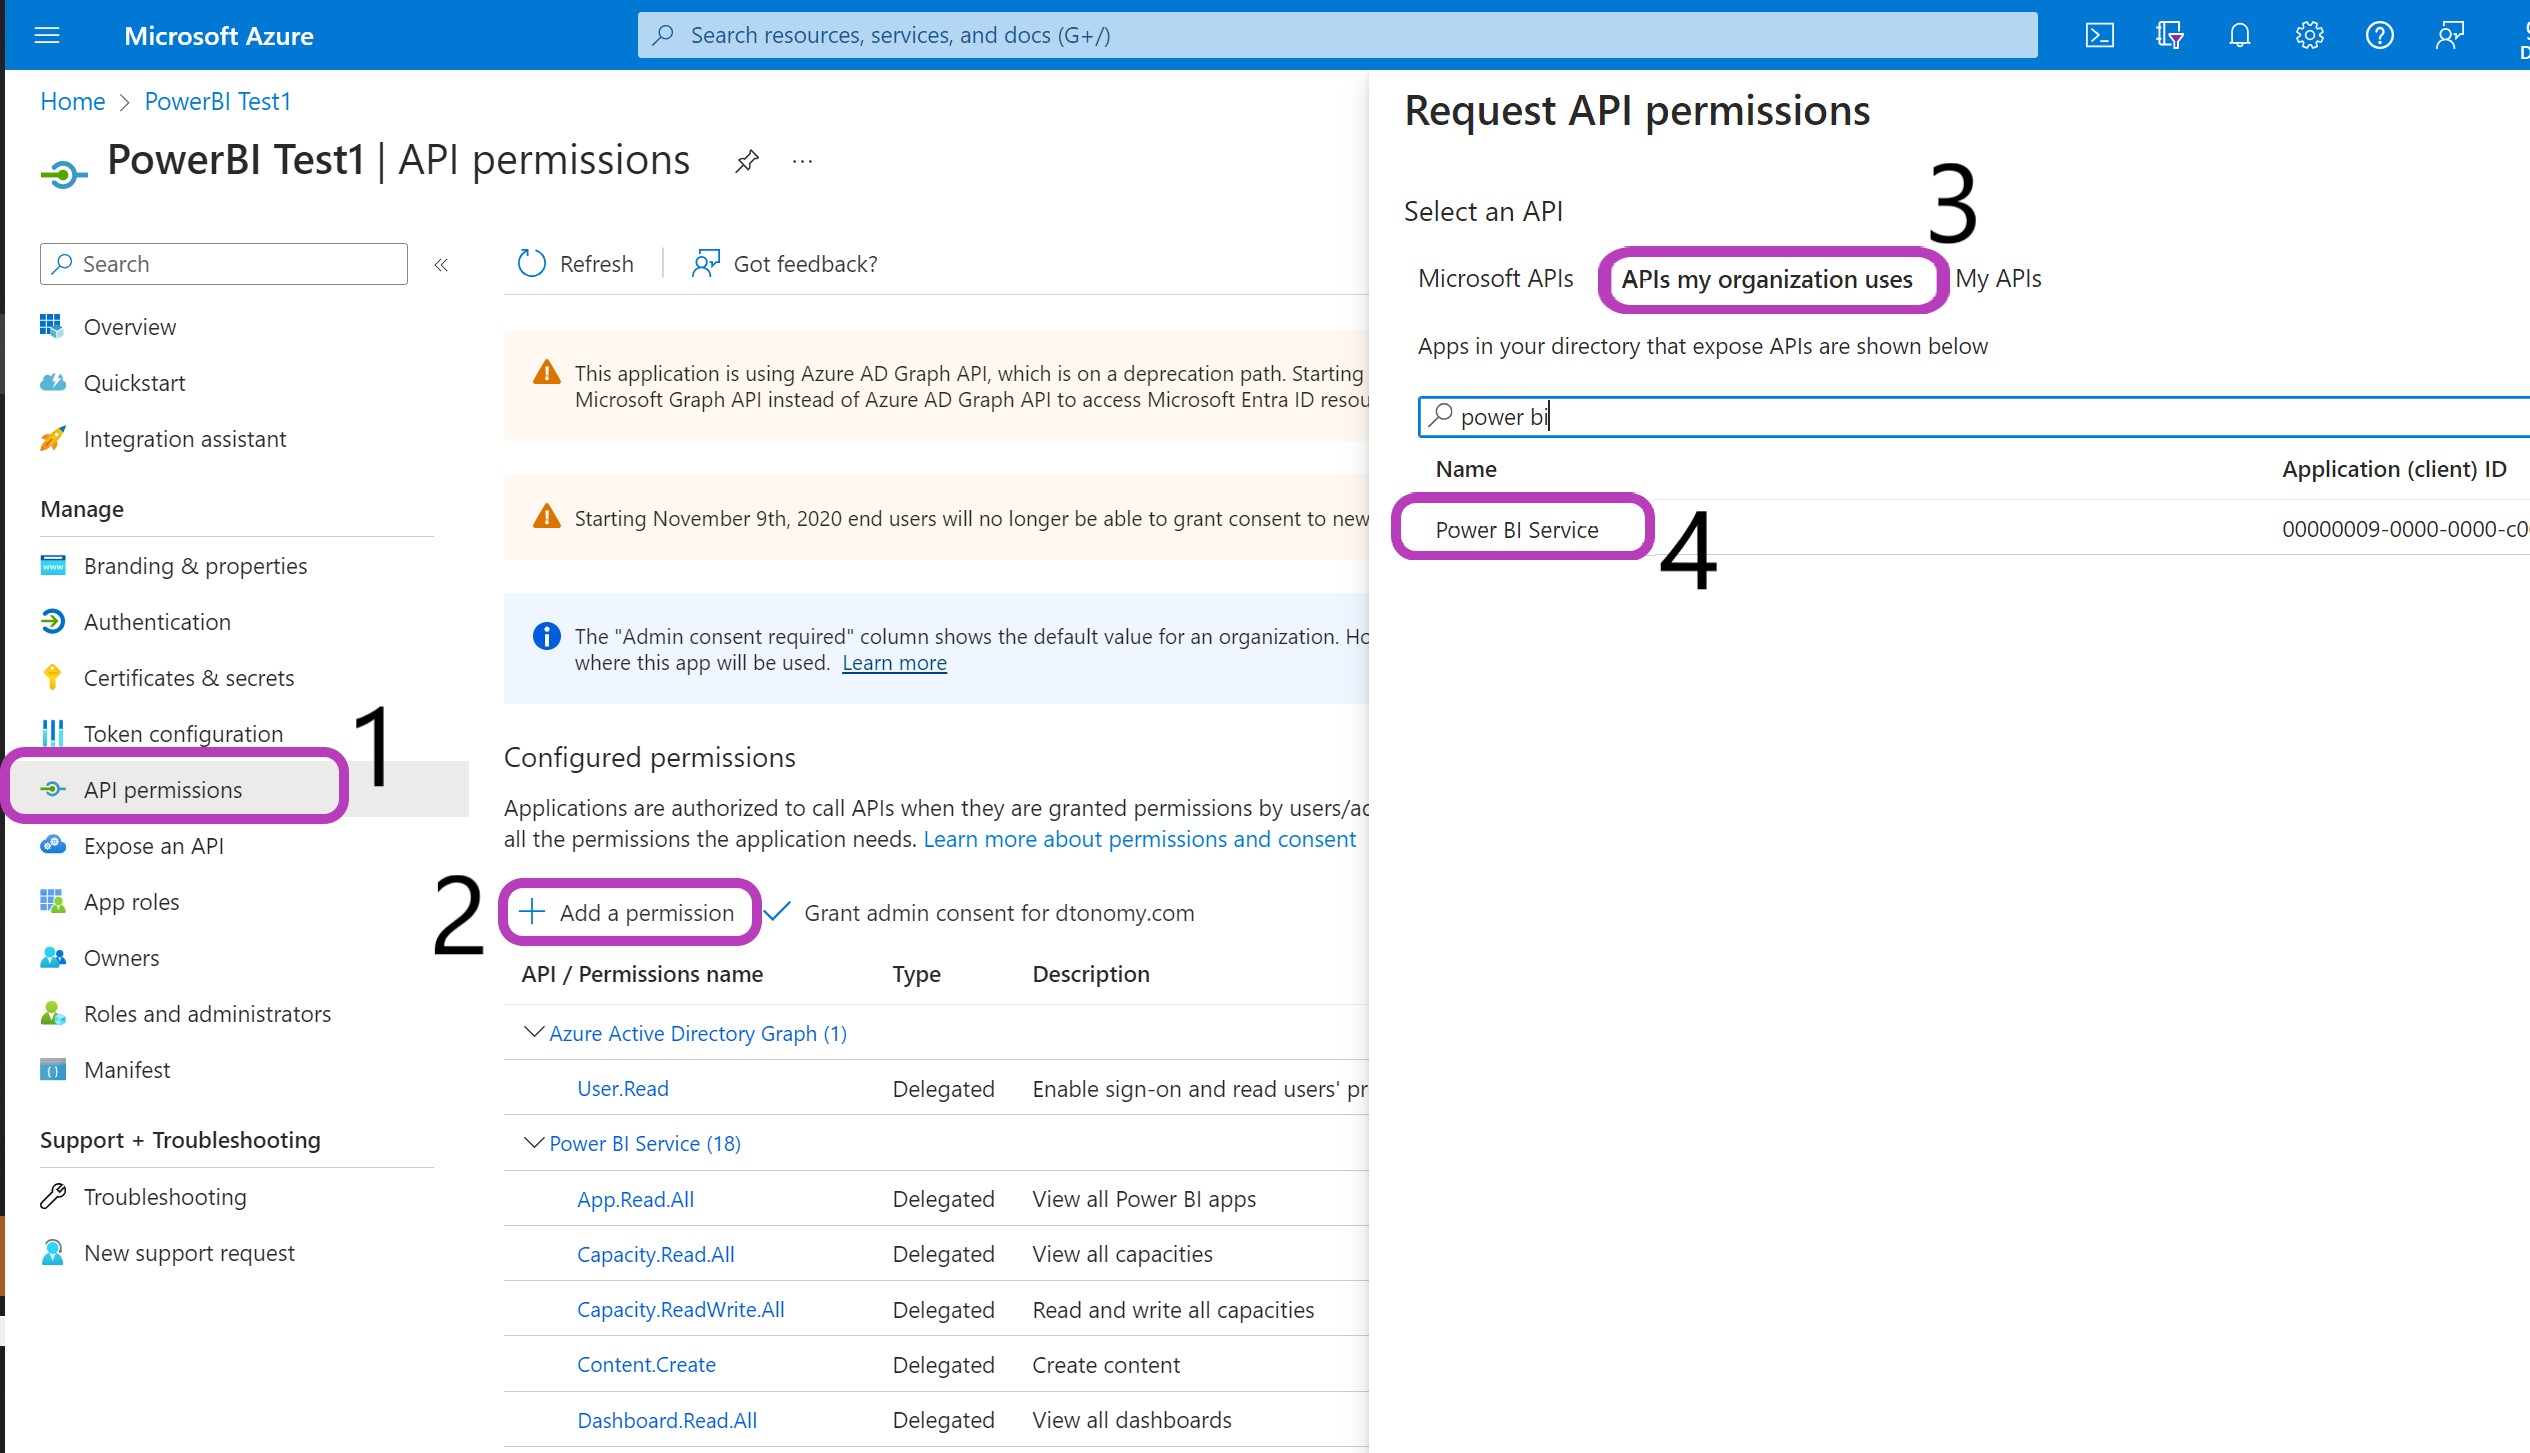The image size is (2530, 1453).
Task: Open the Capacity.Read.All permission
Action: 656,1255
